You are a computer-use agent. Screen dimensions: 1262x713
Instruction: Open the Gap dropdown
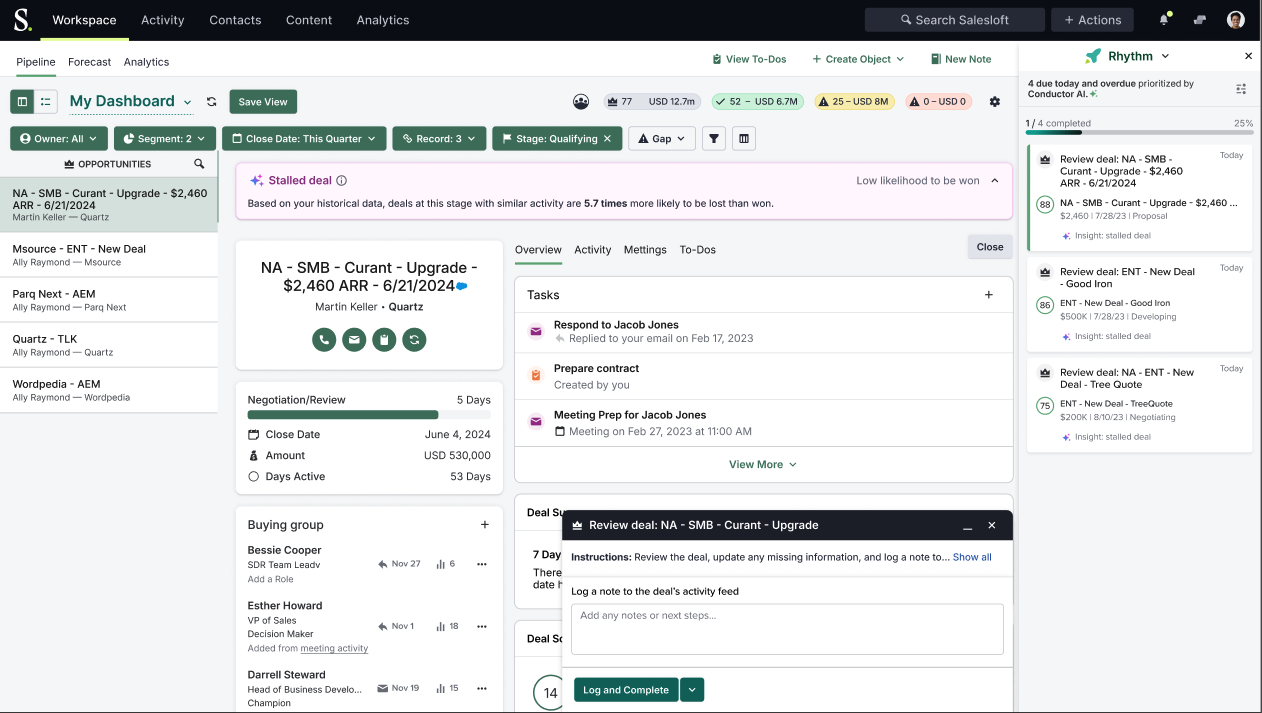(662, 139)
